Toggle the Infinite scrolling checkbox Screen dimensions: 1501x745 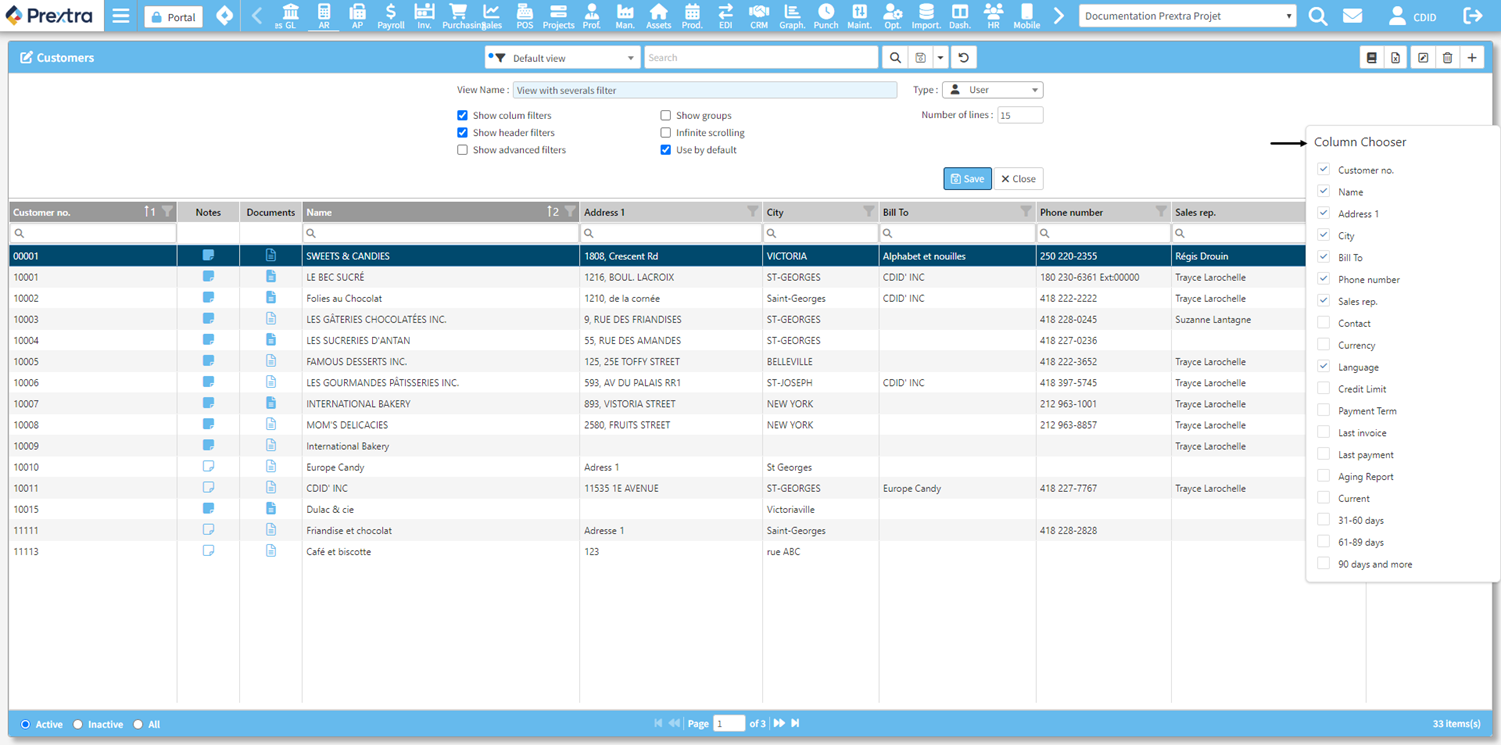click(x=665, y=133)
